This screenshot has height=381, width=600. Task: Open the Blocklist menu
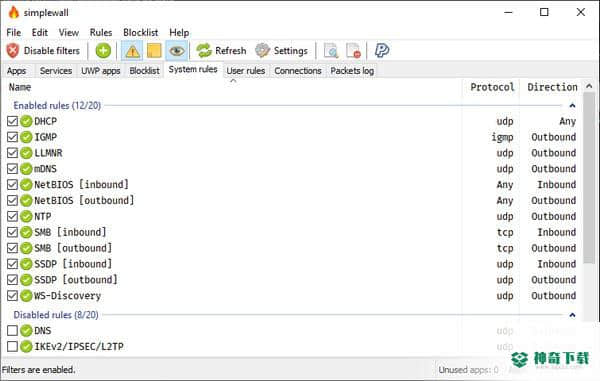point(140,33)
